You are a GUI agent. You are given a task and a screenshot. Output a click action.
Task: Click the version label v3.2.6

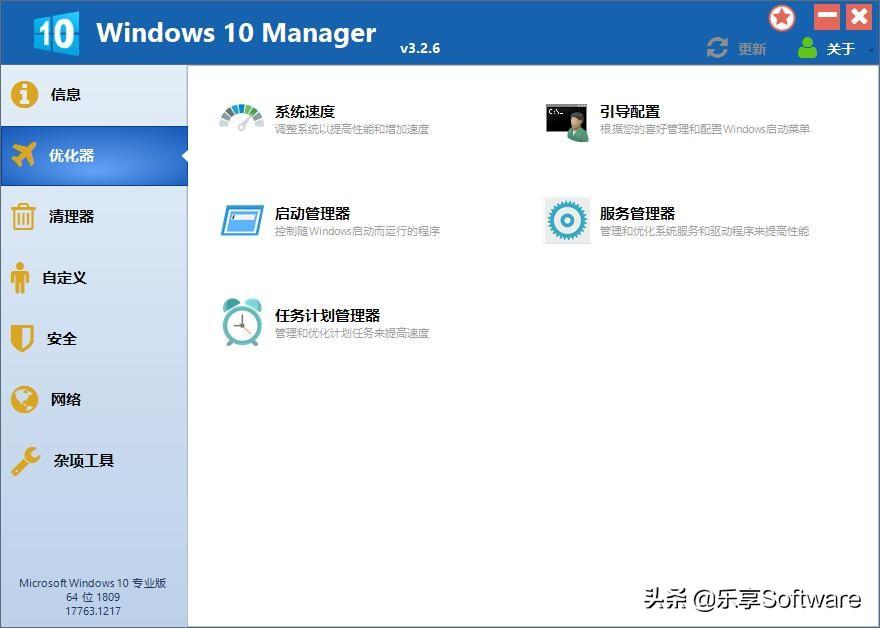tap(420, 48)
